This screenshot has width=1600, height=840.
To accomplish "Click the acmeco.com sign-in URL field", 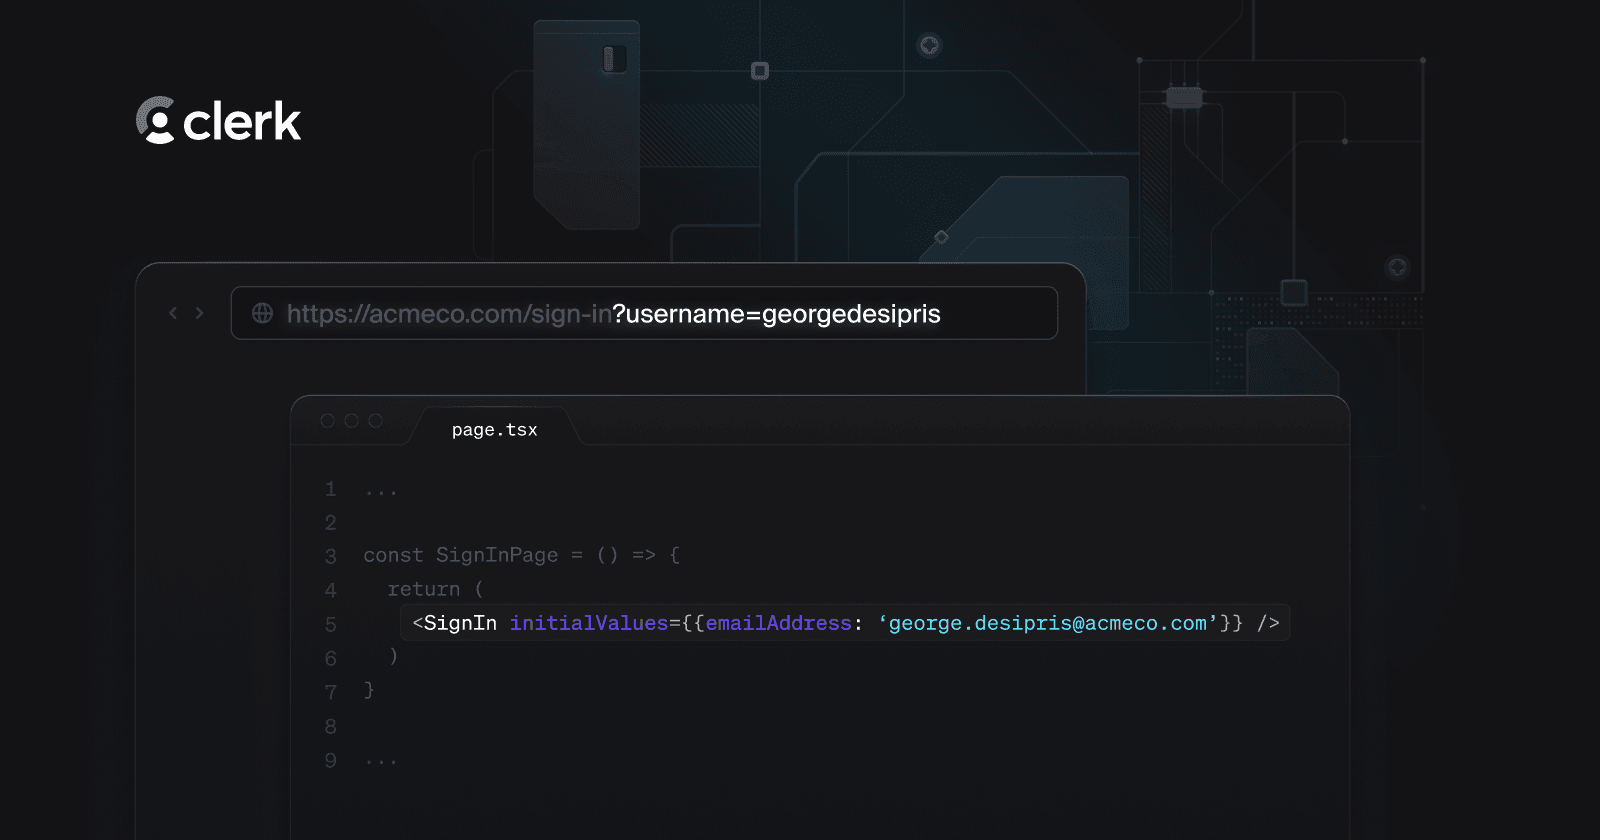I will pos(644,313).
